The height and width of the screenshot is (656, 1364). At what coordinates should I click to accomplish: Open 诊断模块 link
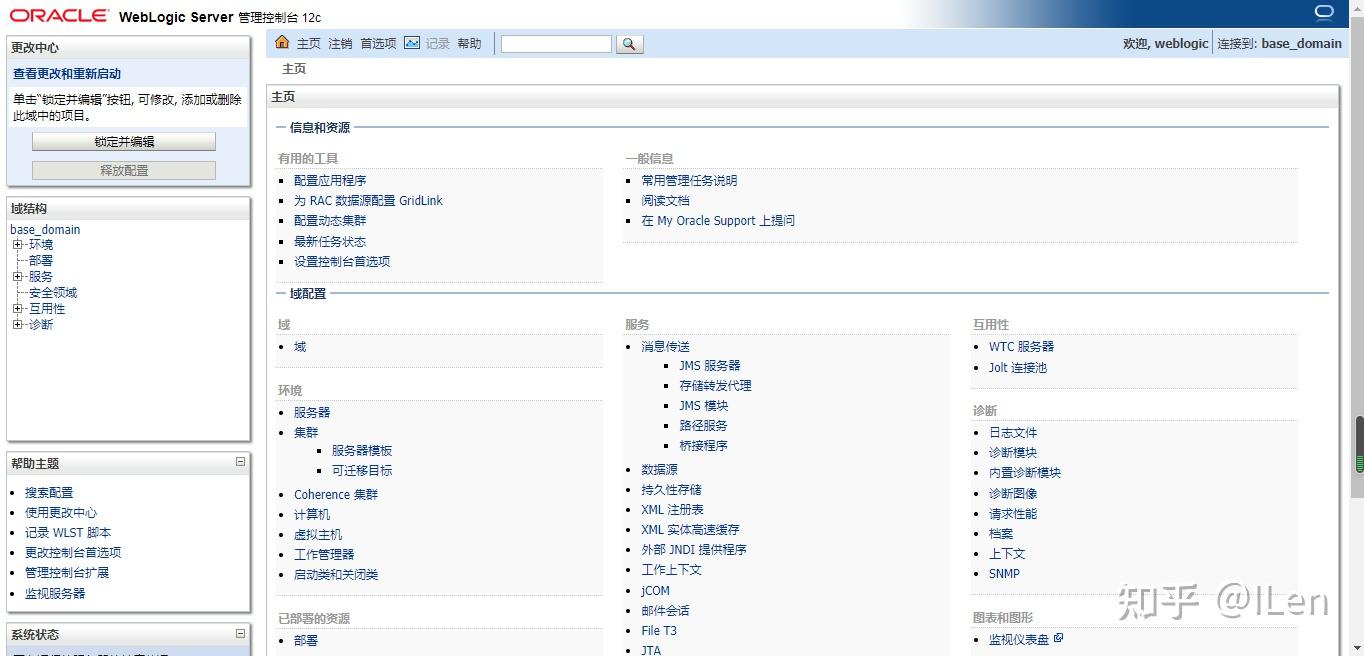[x=1013, y=452]
